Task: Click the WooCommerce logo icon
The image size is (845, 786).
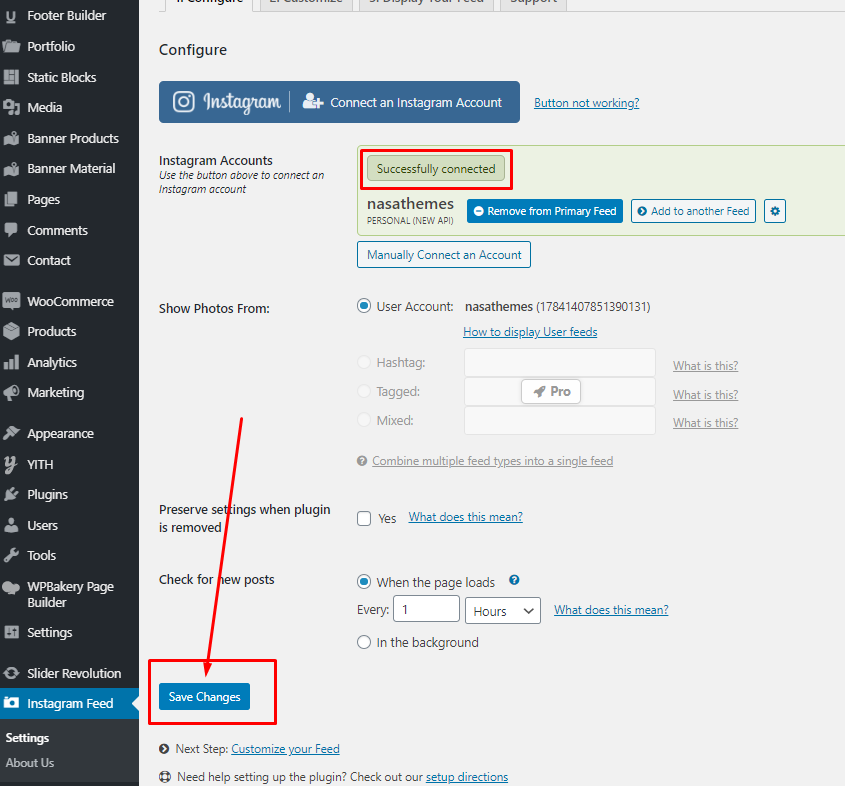Action: 11,301
